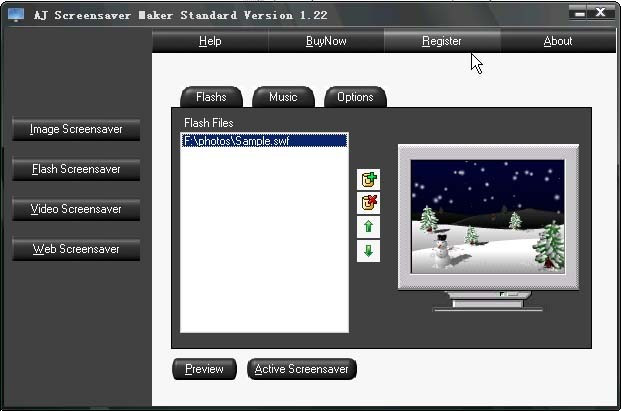Select F:\photos\Sample.swf in the list
This screenshot has width=621, height=411.
click(264, 141)
